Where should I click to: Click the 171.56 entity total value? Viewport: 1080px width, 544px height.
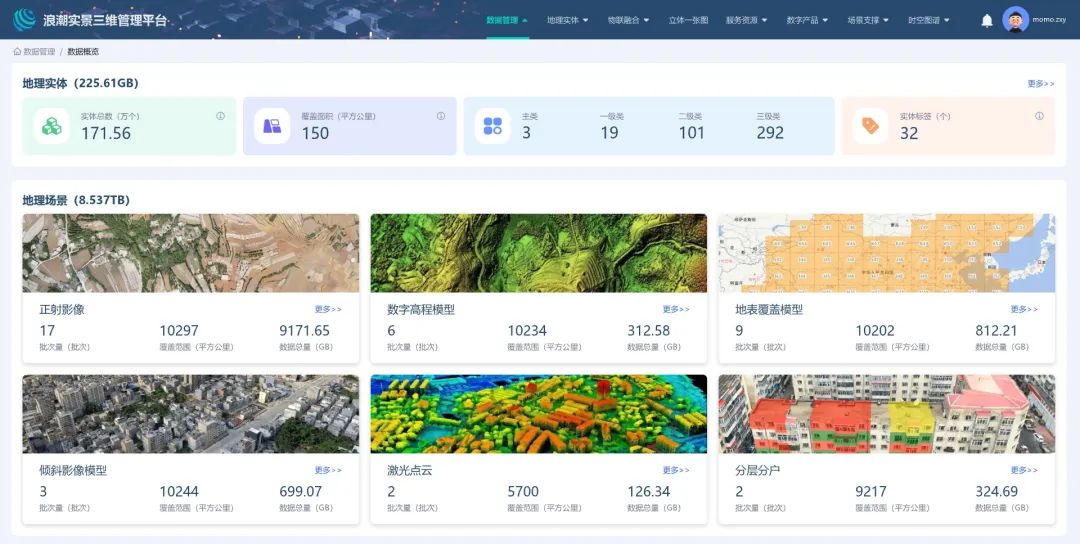pyautogui.click(x=106, y=134)
